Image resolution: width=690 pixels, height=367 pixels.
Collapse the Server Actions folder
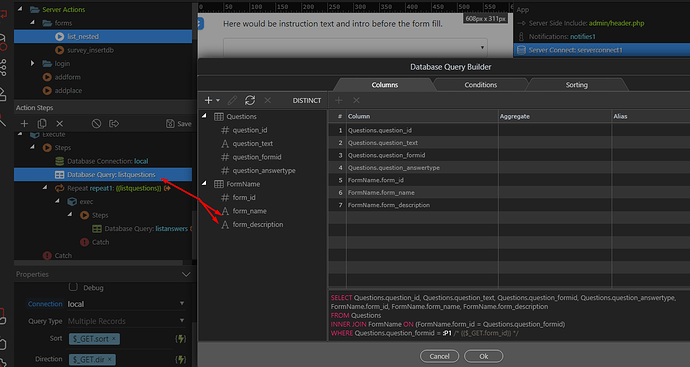click(x=20, y=9)
